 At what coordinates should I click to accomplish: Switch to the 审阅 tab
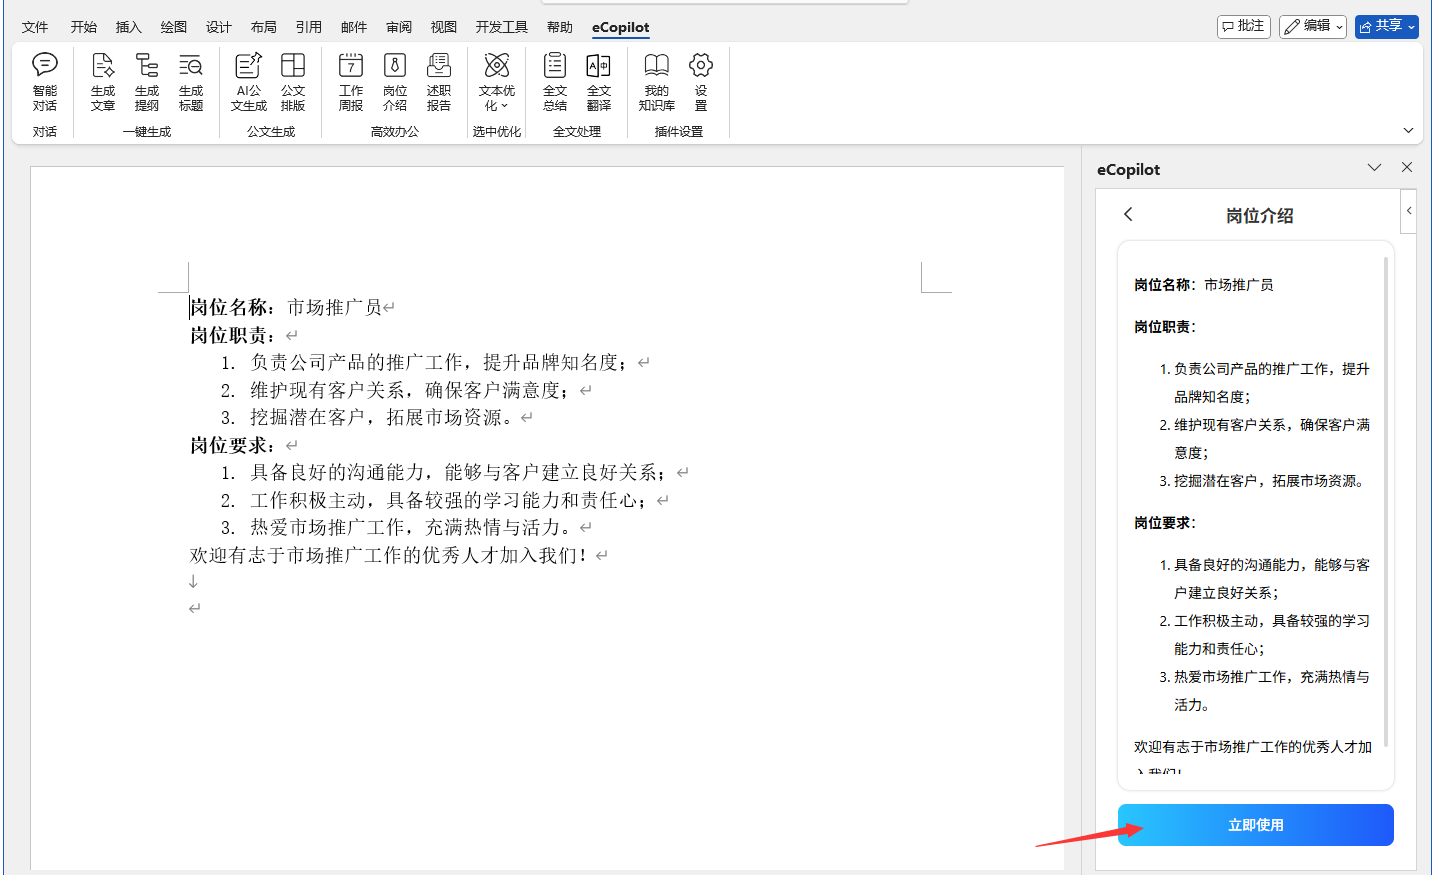coord(399,27)
